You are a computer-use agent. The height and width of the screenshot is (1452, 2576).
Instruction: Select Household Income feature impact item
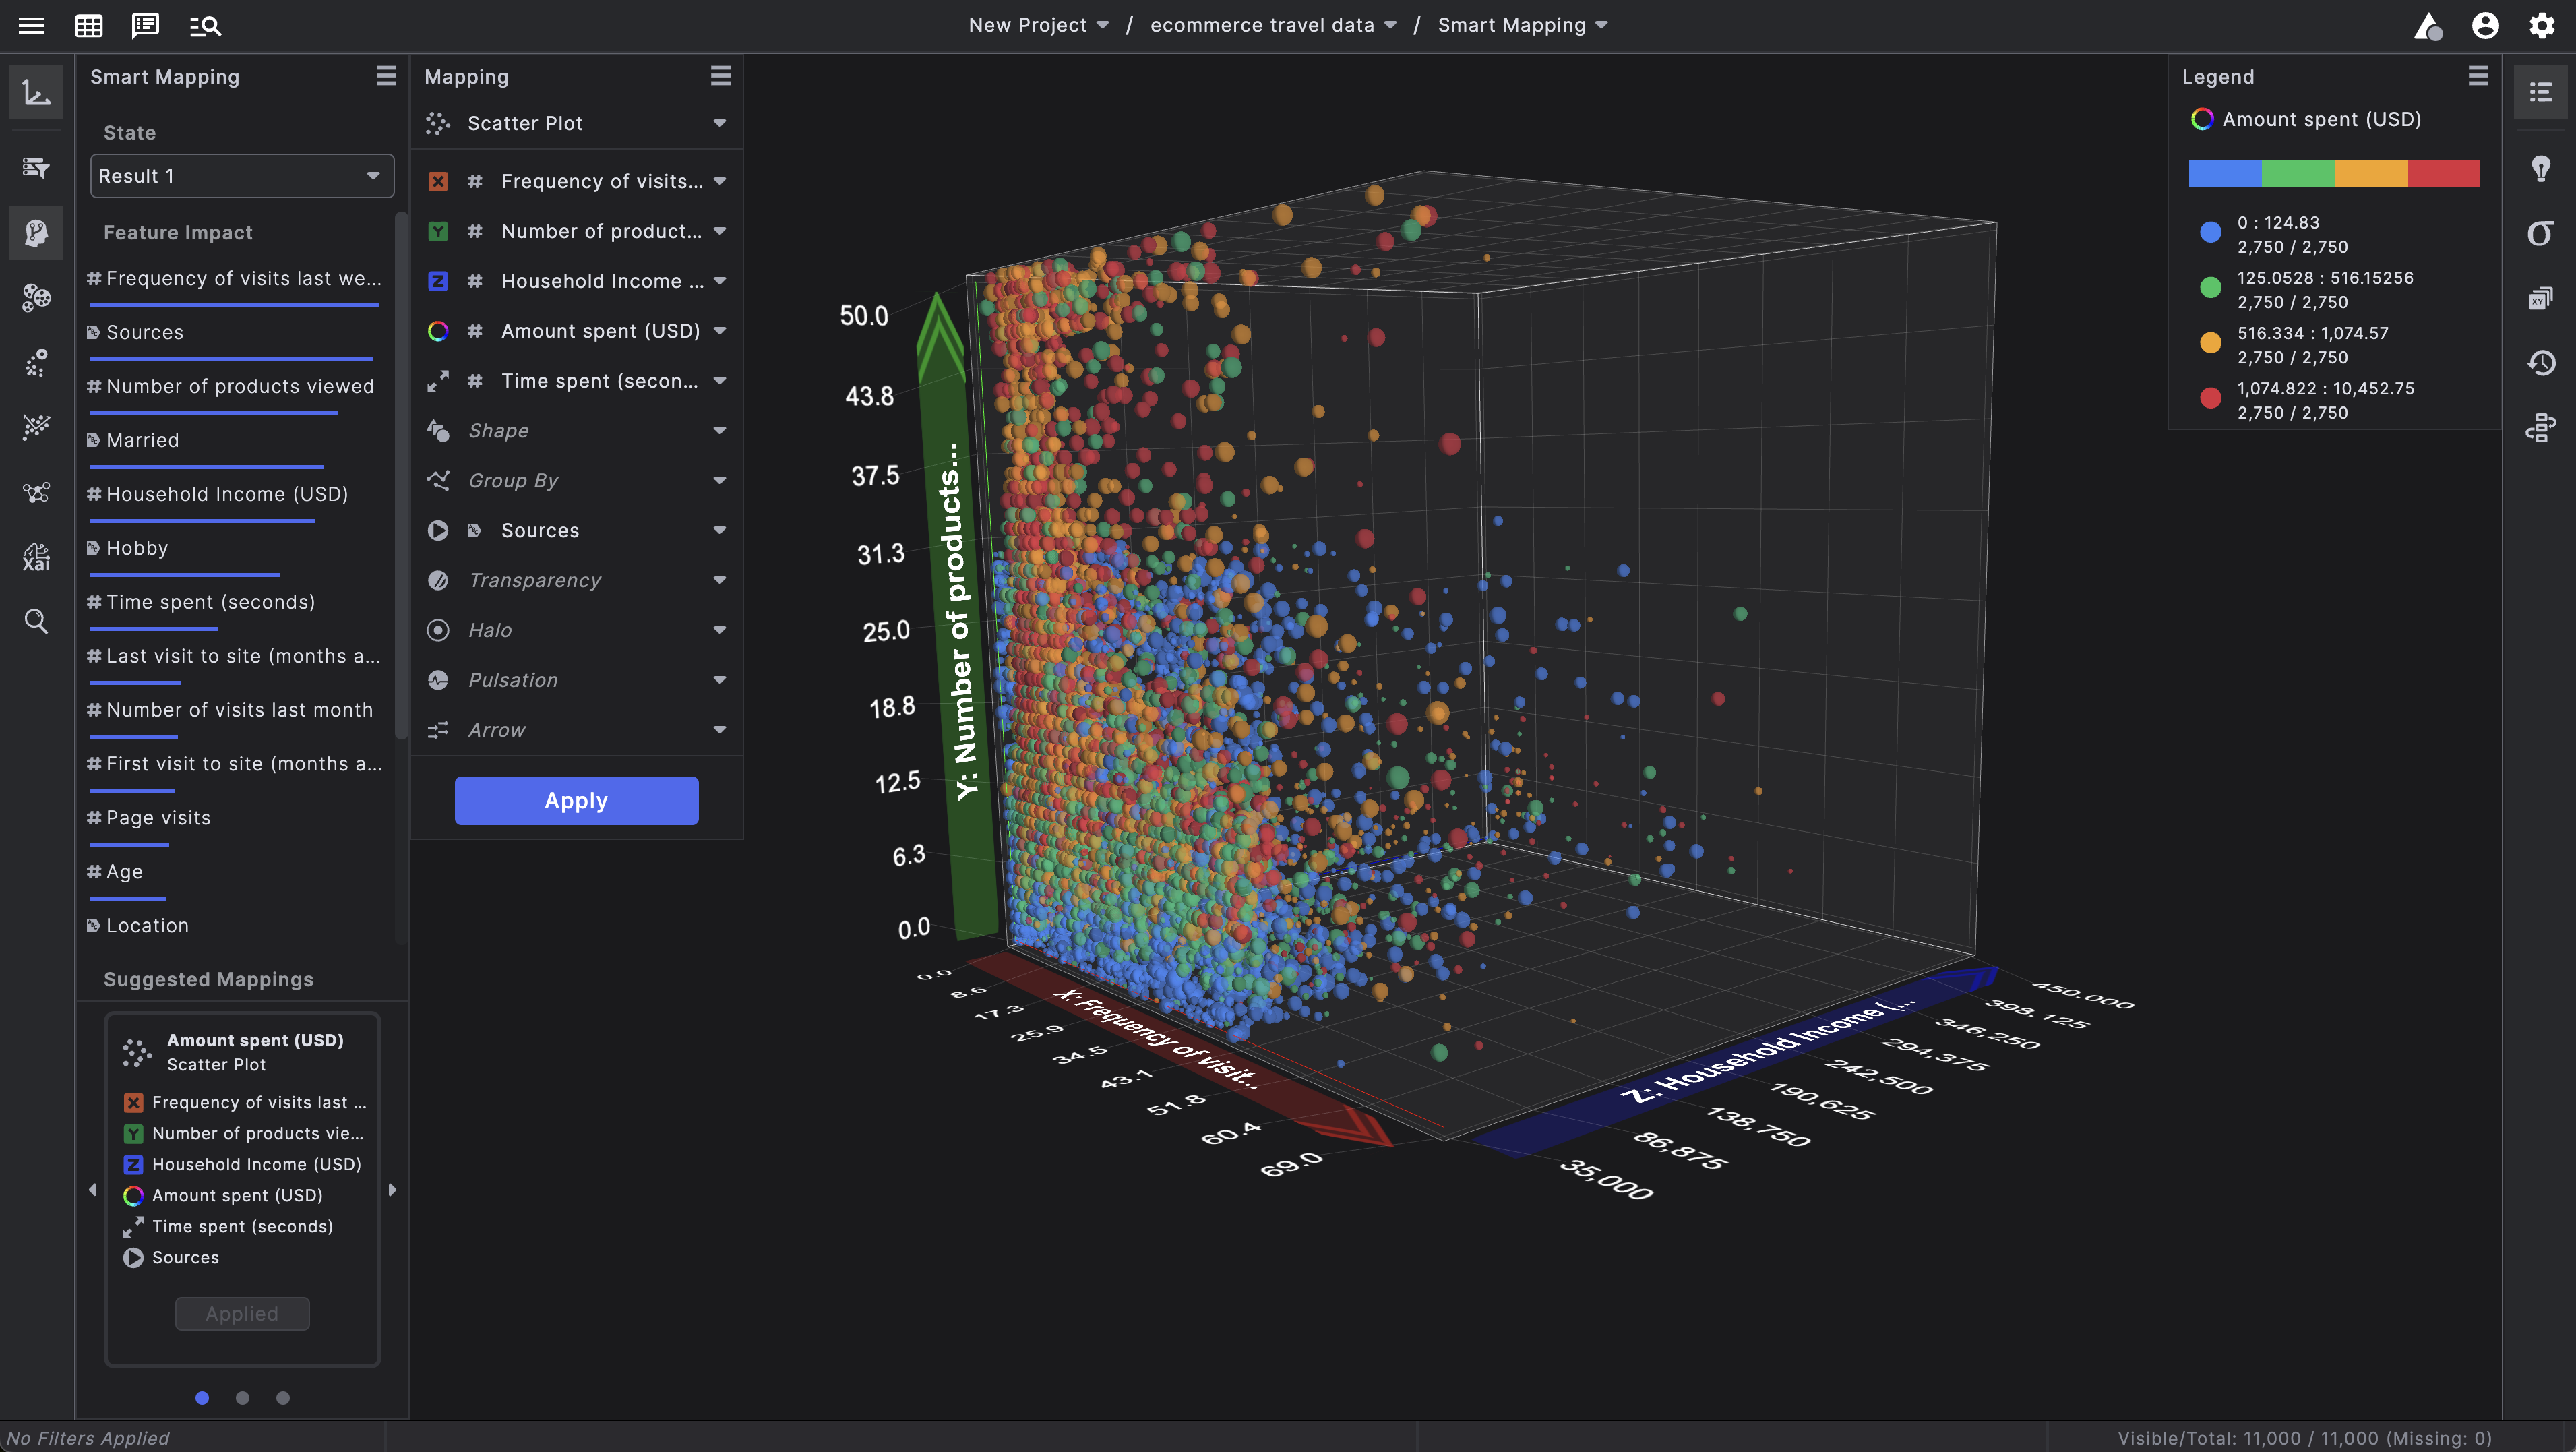point(227,495)
